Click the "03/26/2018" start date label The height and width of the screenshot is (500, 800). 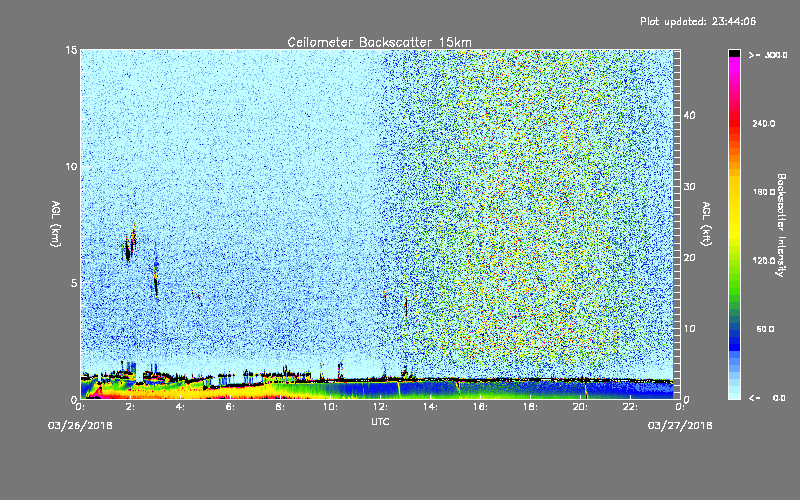click(80, 426)
